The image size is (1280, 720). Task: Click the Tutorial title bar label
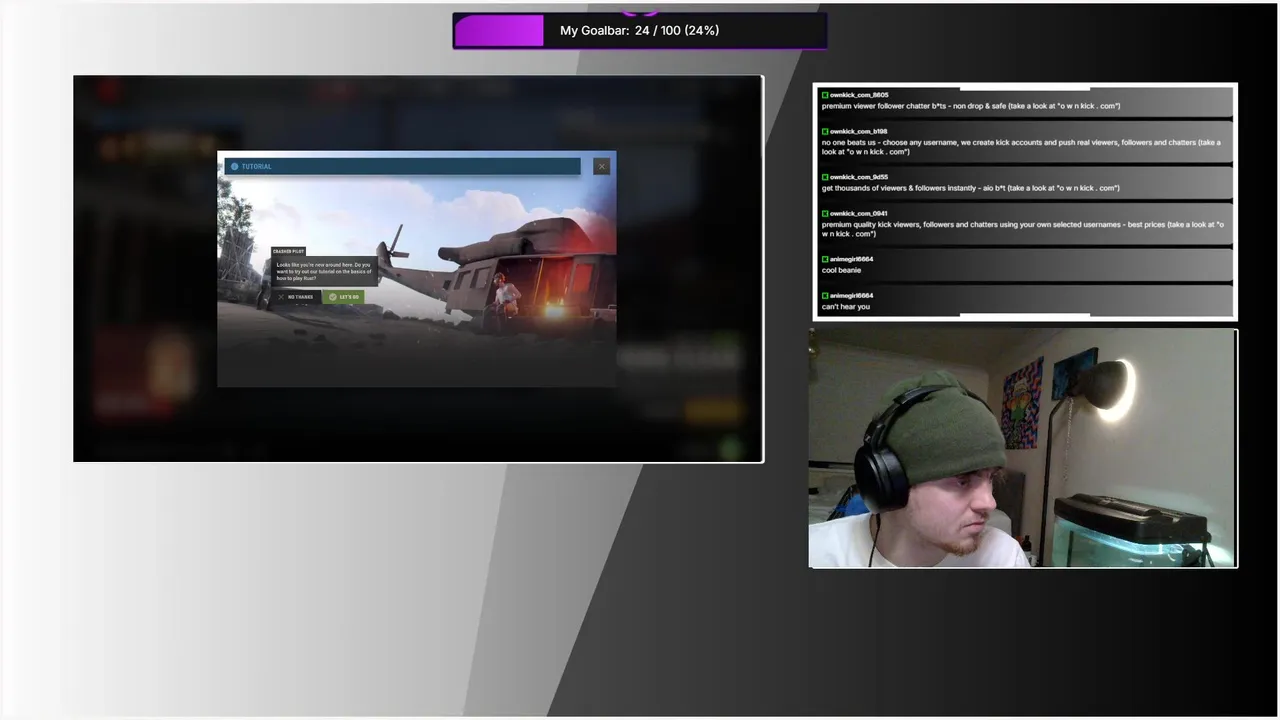[x=257, y=167]
